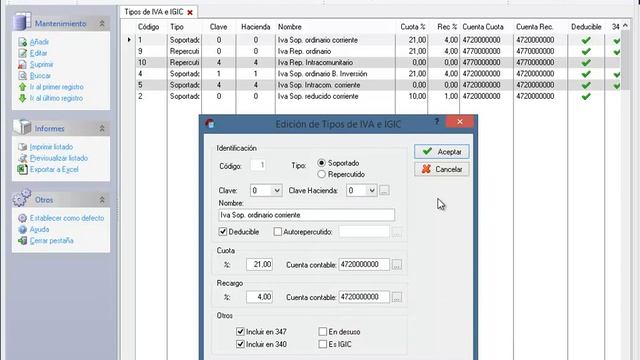Viewport: 640px width, 360px height.
Task: Check the Es IGIC checkbox
Action: click(323, 344)
